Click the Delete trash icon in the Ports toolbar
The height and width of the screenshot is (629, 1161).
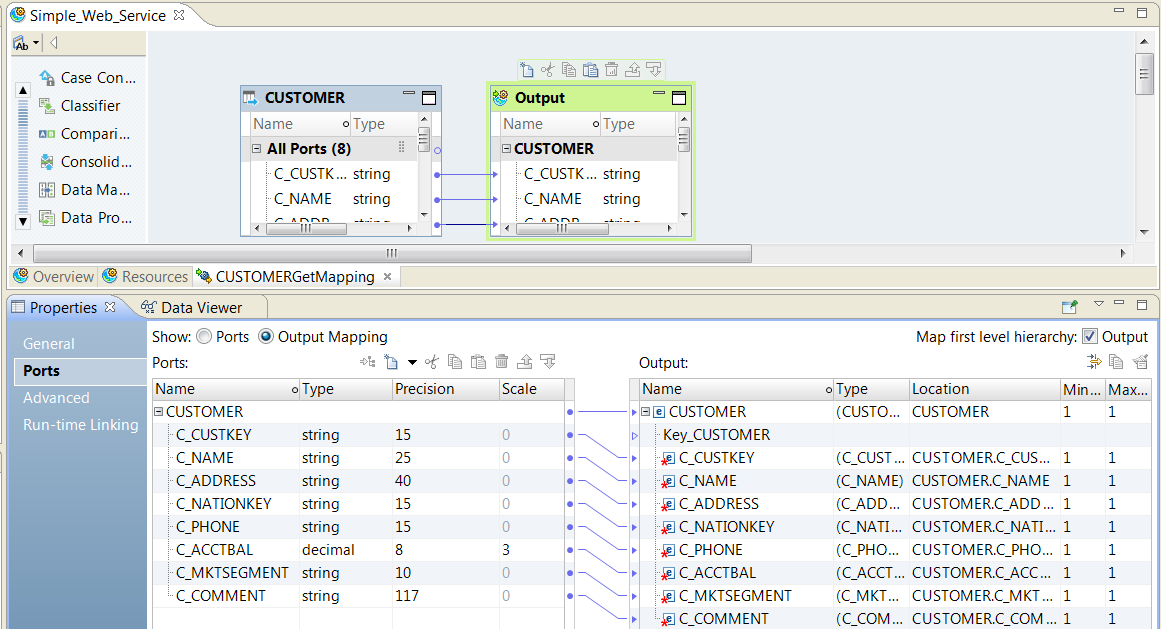click(501, 362)
